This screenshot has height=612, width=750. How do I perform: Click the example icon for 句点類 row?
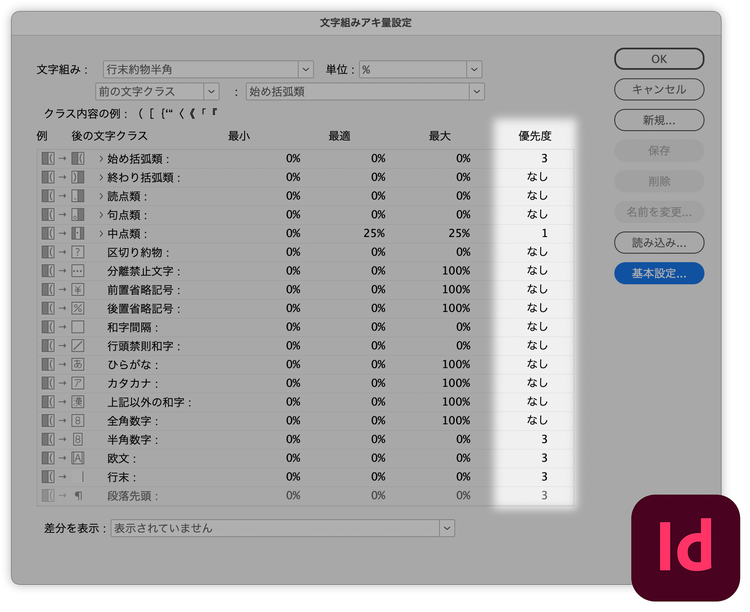77,214
